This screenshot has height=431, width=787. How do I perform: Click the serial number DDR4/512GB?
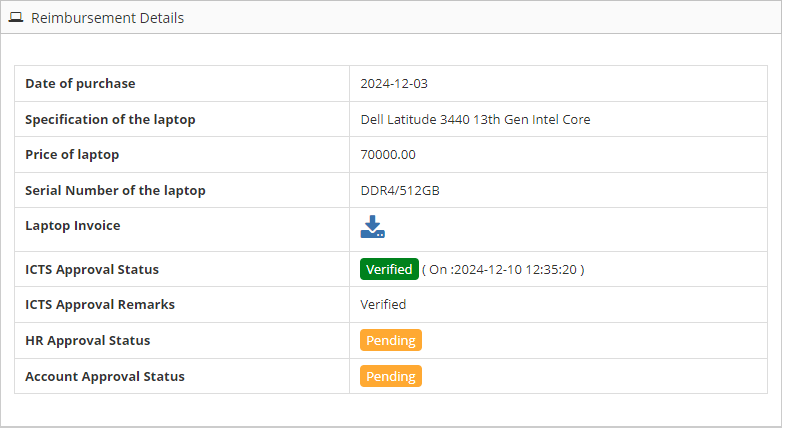[x=400, y=191]
